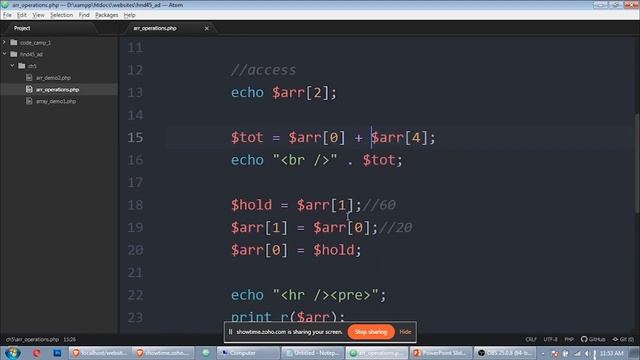
Task: Click the //60 comment on line 18
Action: click(x=379, y=205)
